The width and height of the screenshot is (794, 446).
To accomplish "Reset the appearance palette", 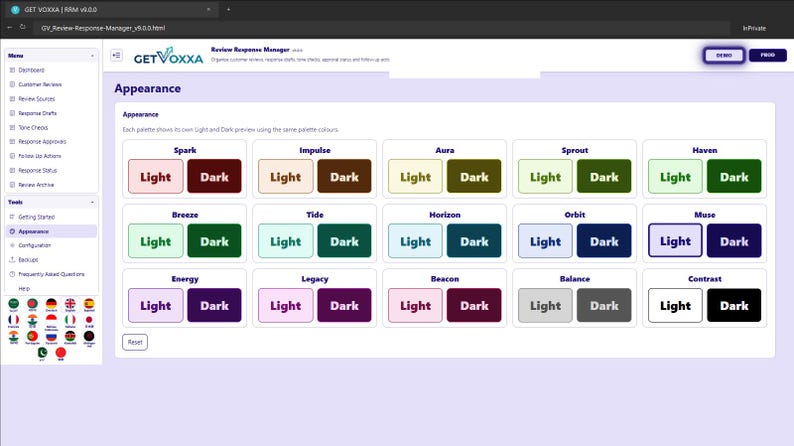I will [135, 342].
